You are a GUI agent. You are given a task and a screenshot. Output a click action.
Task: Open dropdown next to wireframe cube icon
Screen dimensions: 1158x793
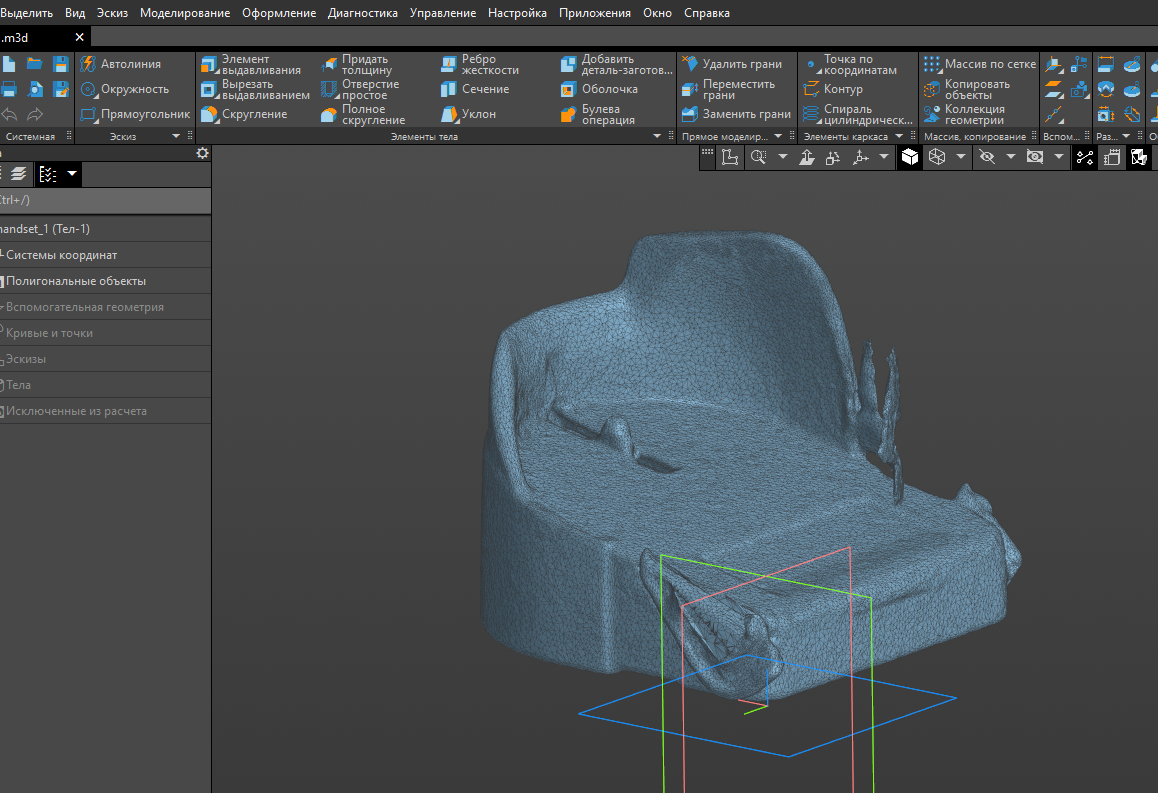[961, 157]
